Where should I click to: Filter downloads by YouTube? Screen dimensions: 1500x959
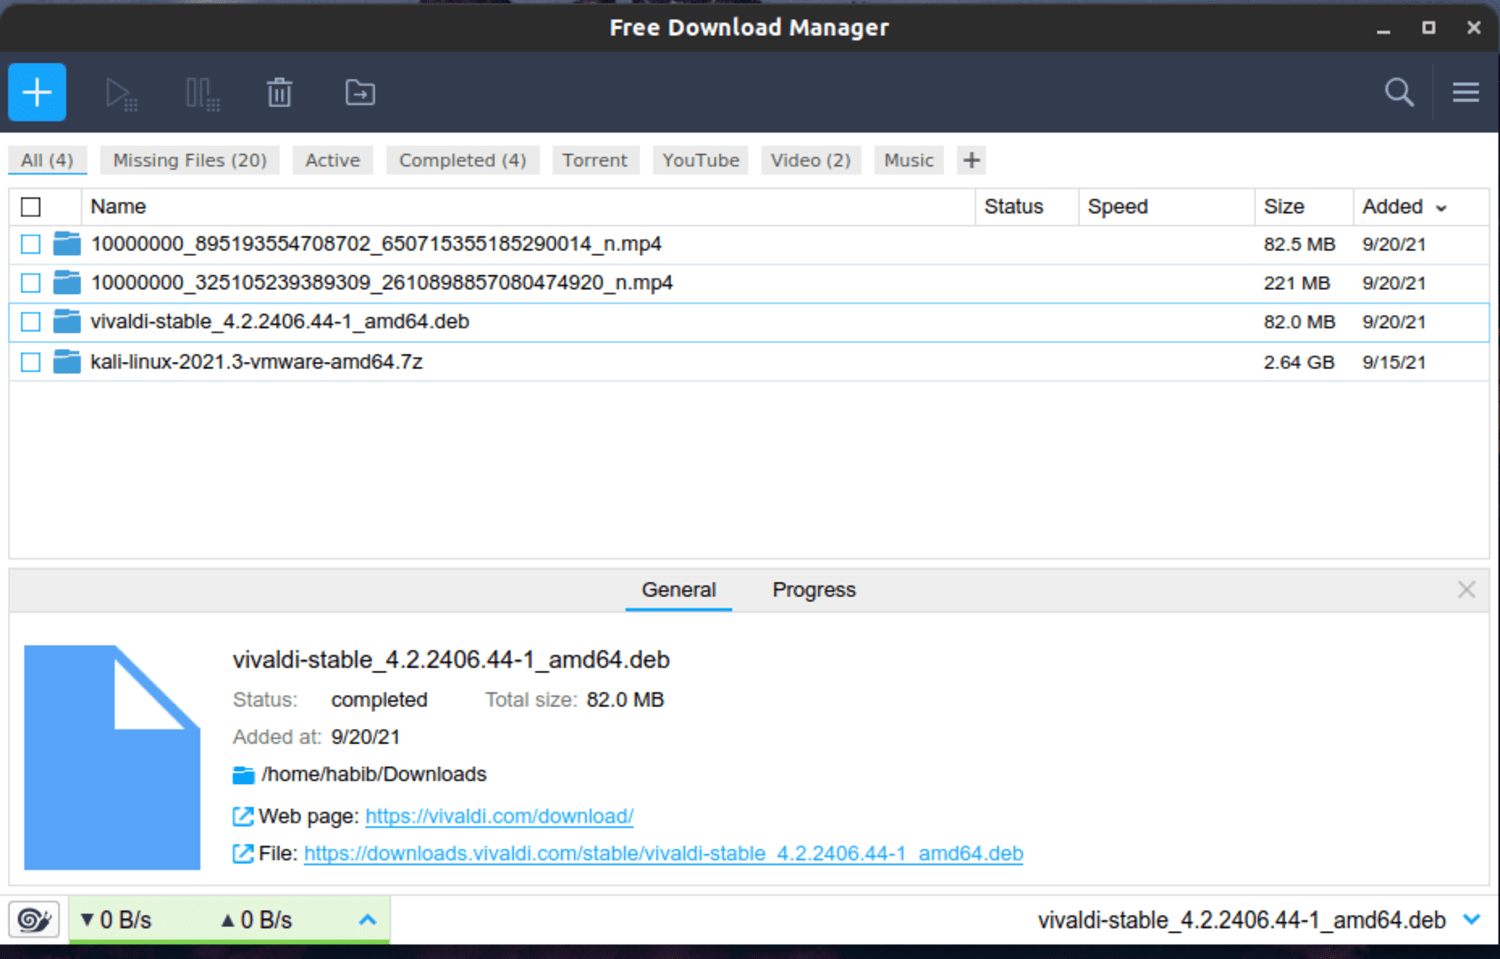pyautogui.click(x=701, y=160)
